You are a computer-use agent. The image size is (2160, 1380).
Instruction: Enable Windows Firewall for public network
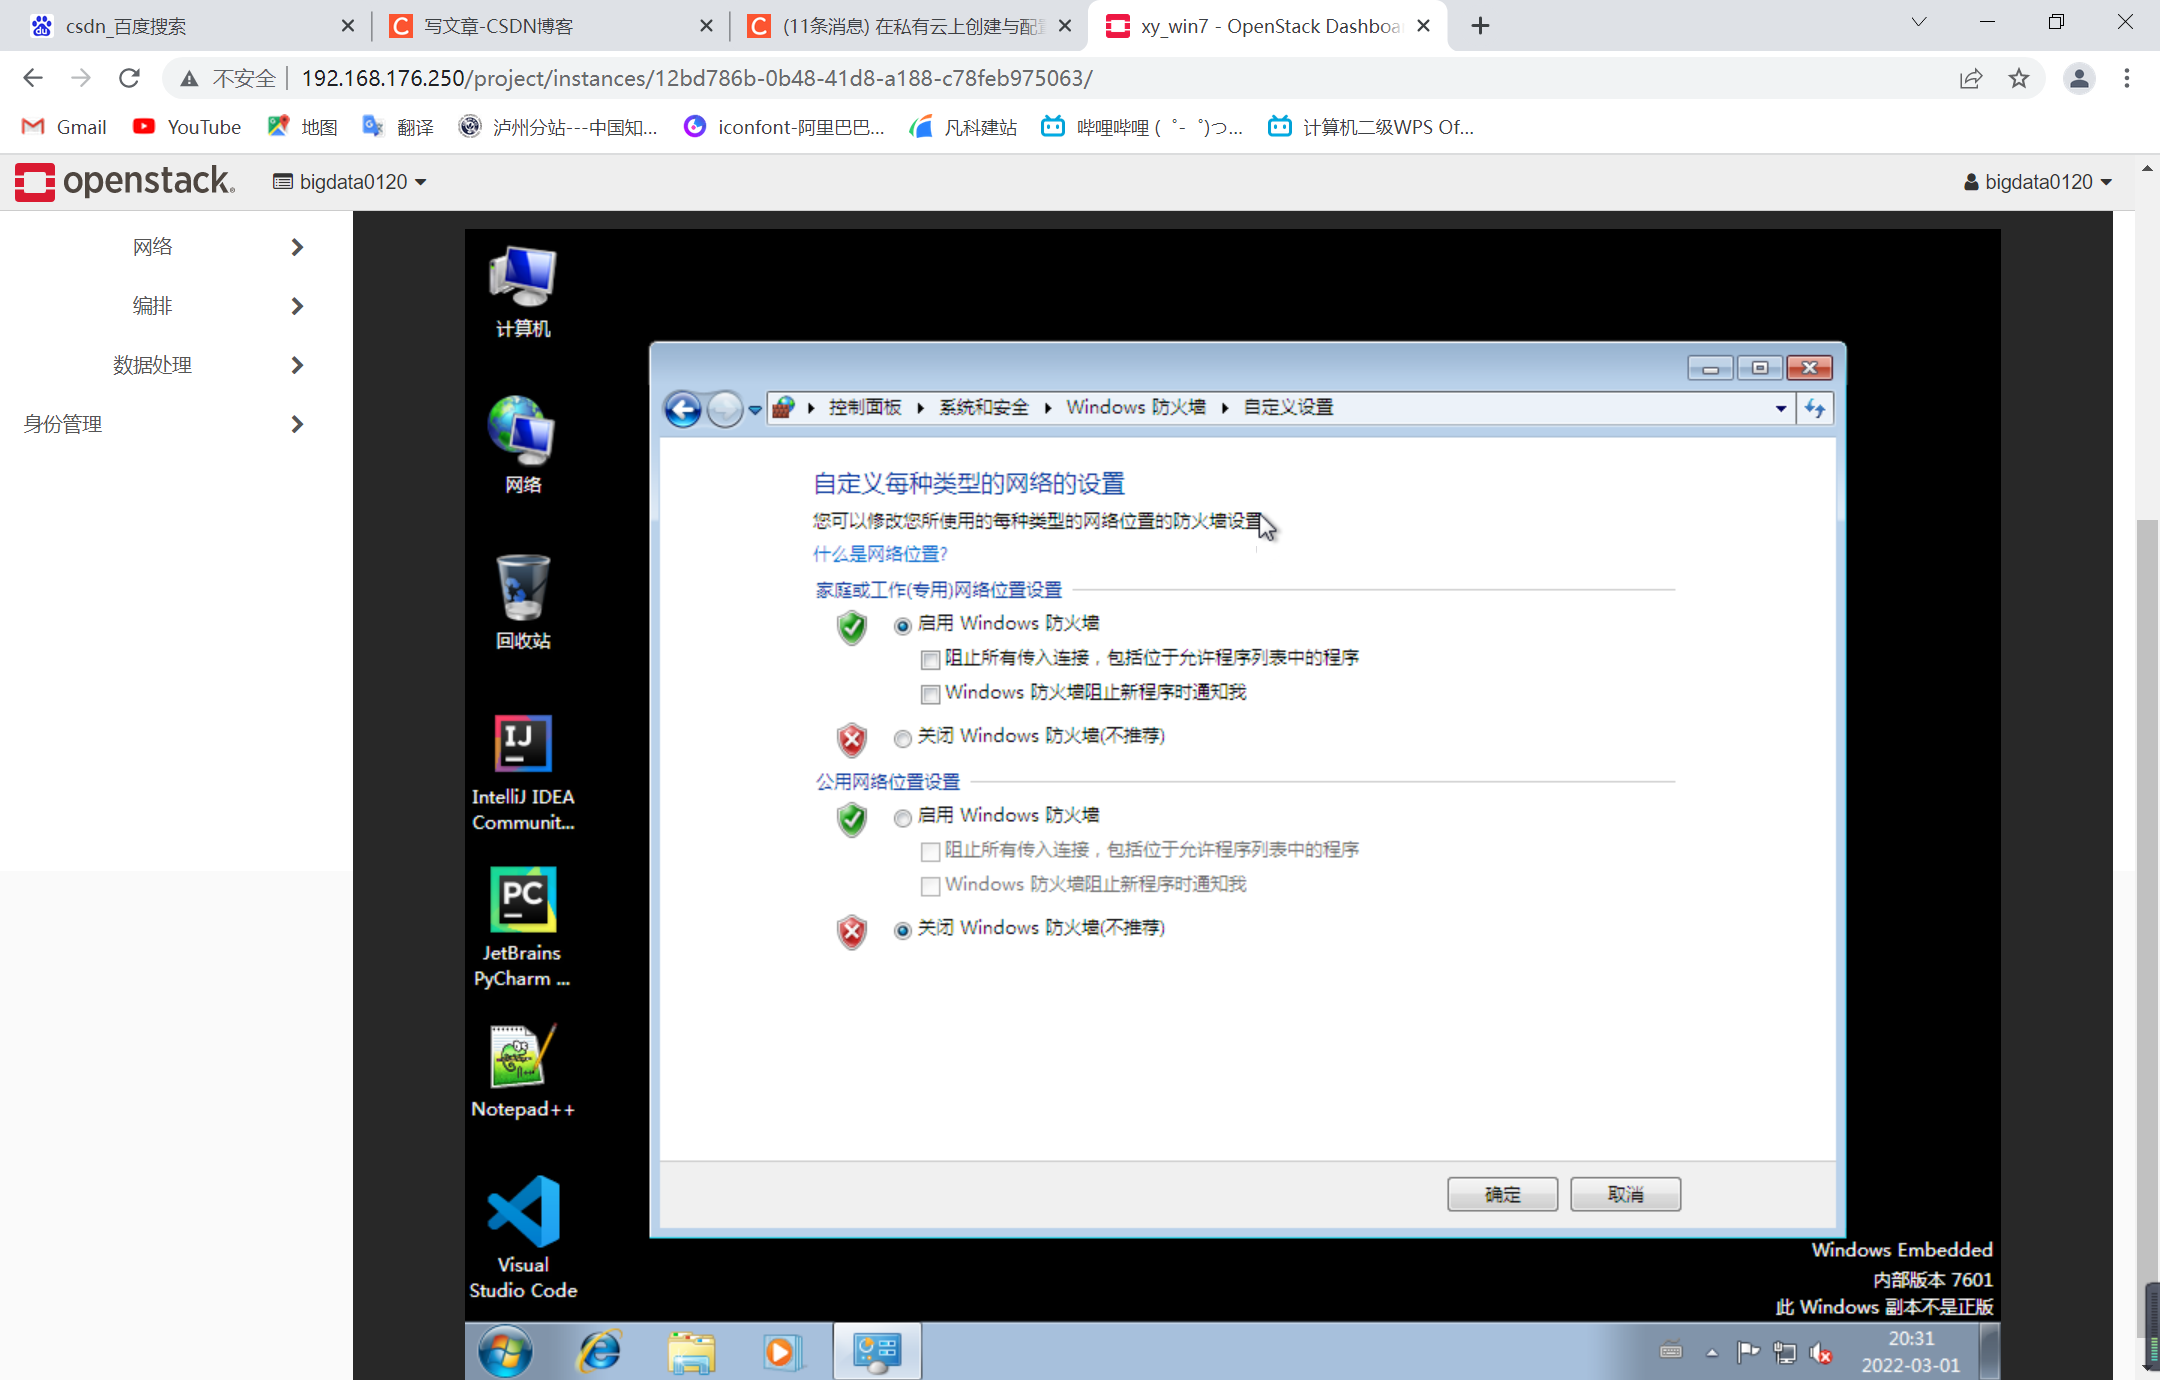(903, 817)
